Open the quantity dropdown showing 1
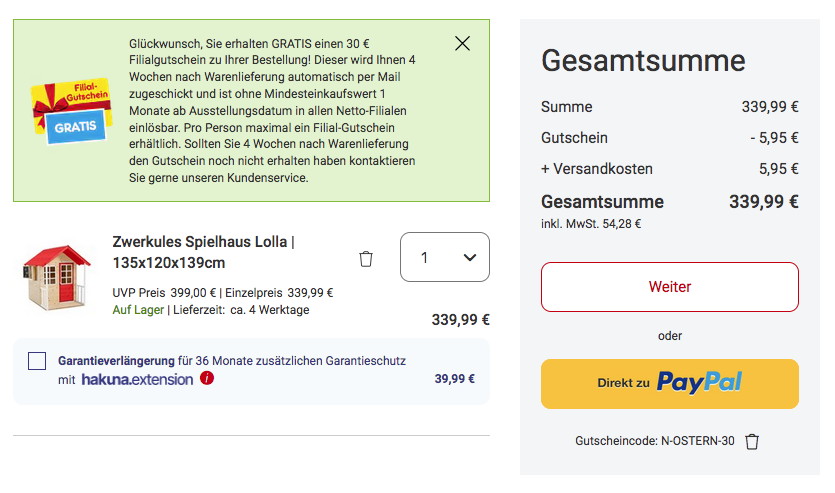This screenshot has width=835, height=493. tap(444, 257)
